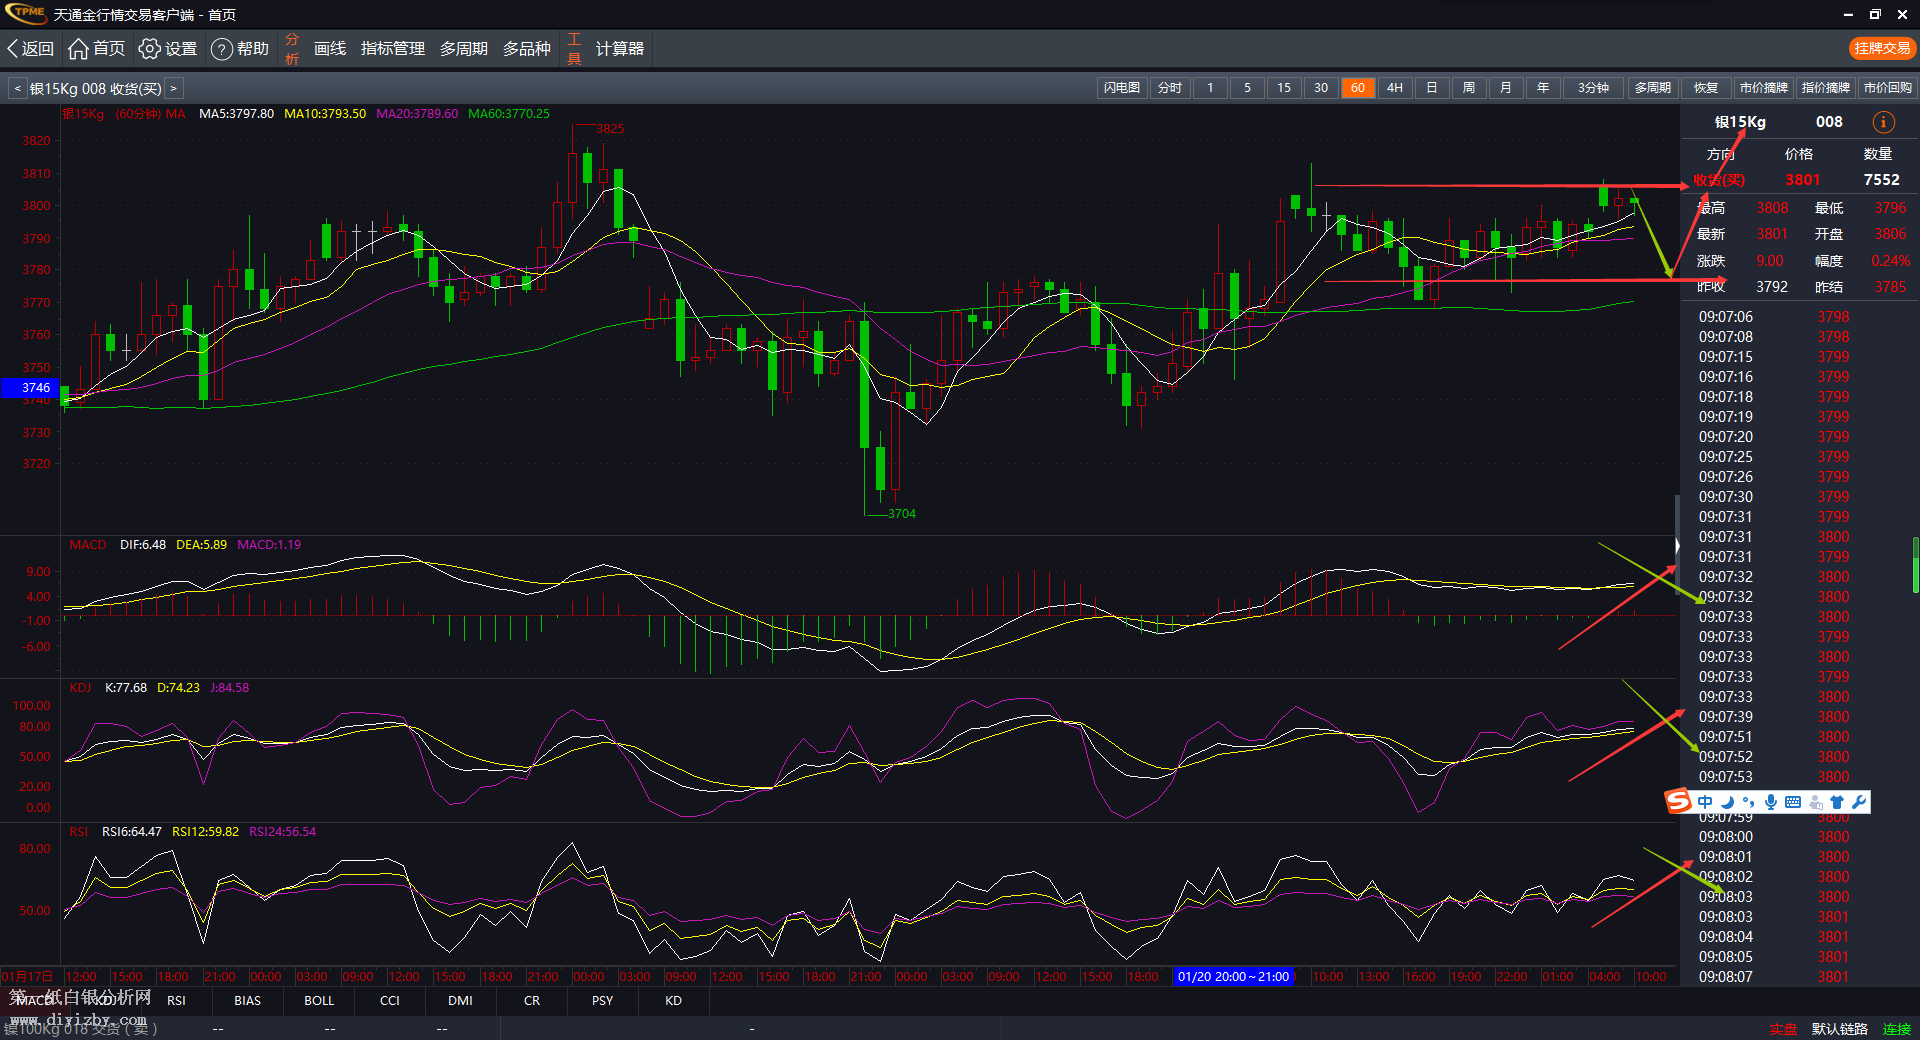Select the 3分钟 period button
This screenshot has width=1920, height=1040.
[x=1593, y=88]
